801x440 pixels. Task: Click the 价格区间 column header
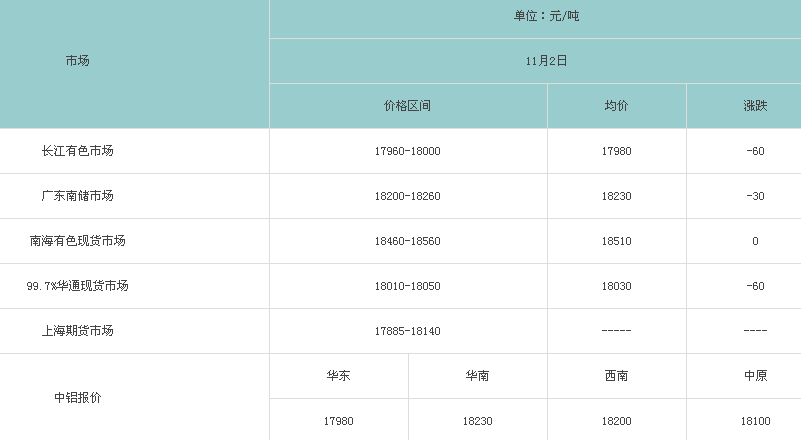(x=407, y=106)
